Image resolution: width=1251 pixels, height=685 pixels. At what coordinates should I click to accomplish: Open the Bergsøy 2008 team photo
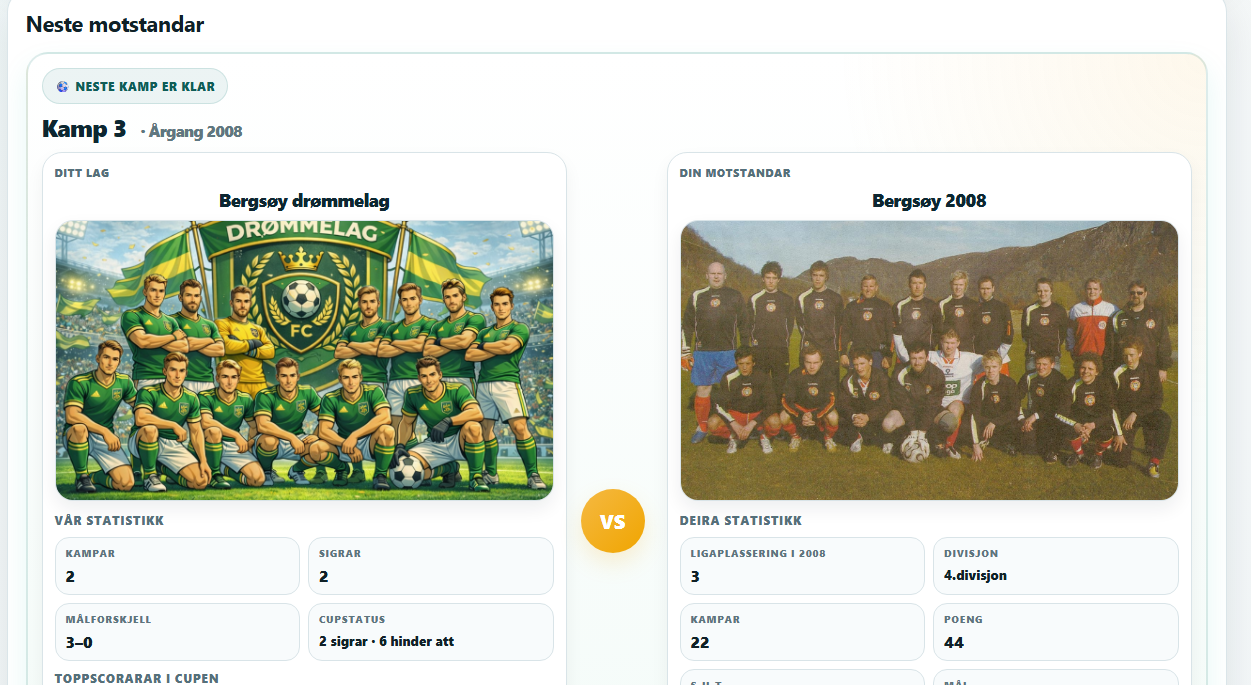(929, 360)
